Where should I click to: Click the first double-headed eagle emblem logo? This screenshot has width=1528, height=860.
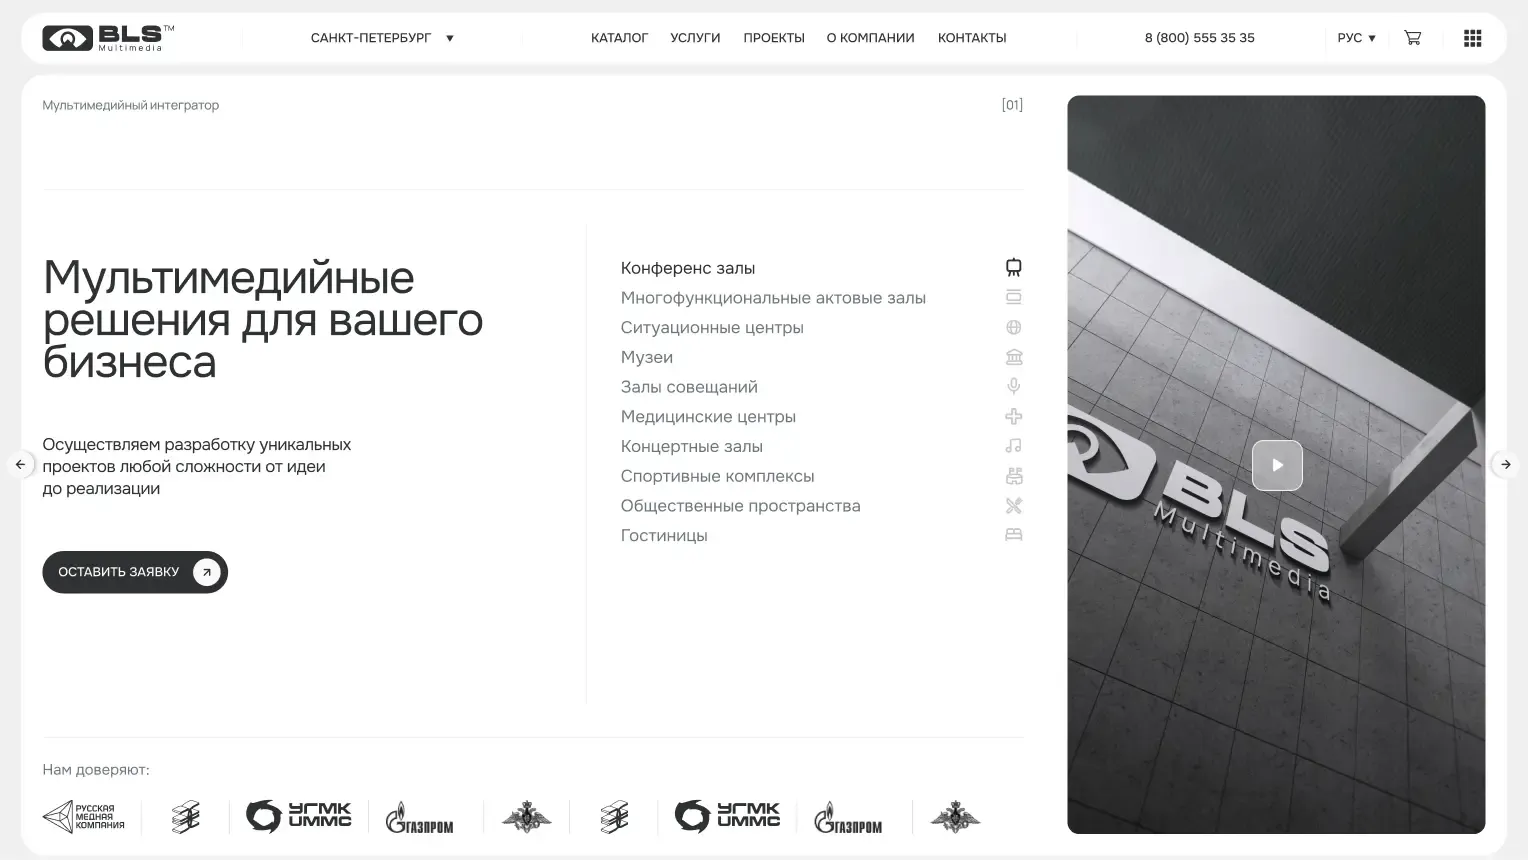(526, 817)
